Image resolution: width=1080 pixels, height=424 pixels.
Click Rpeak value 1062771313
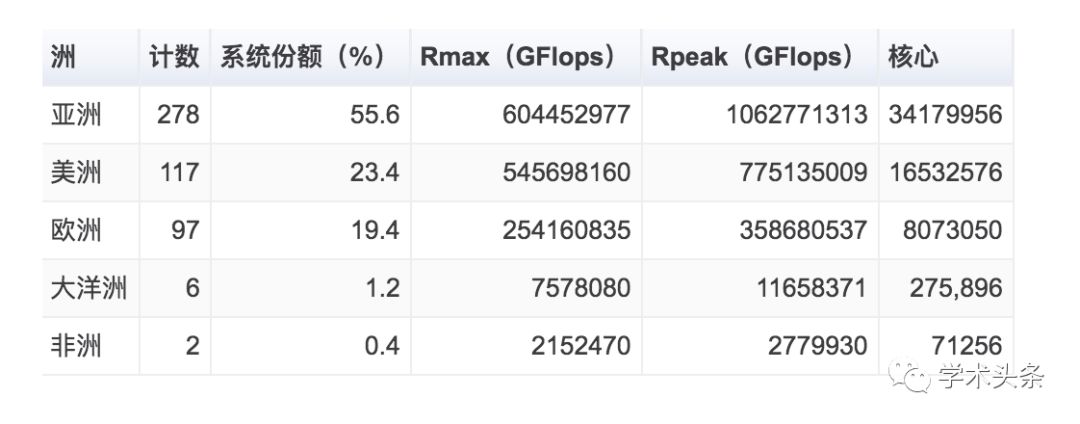click(796, 114)
